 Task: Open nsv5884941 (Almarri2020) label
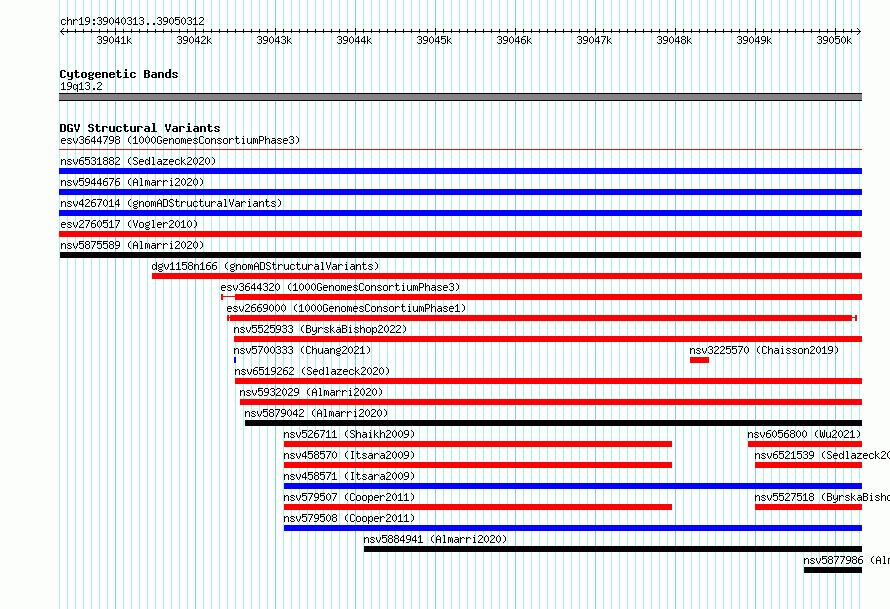click(435, 539)
